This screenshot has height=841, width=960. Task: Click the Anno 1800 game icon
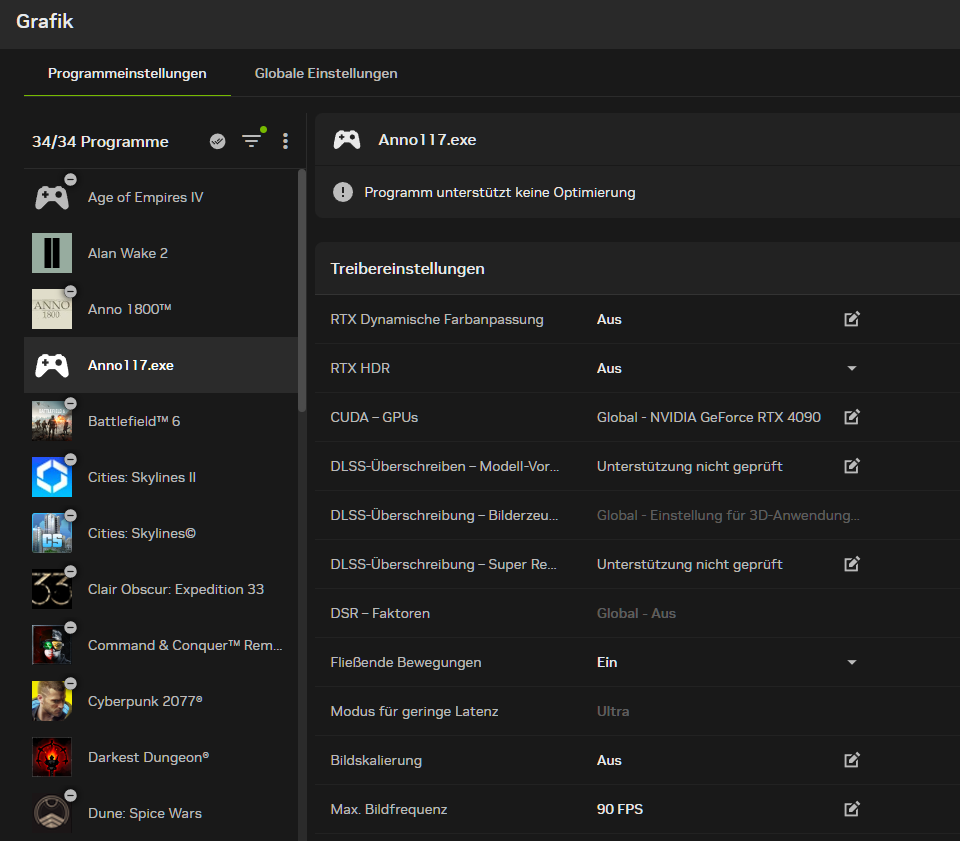click(52, 309)
